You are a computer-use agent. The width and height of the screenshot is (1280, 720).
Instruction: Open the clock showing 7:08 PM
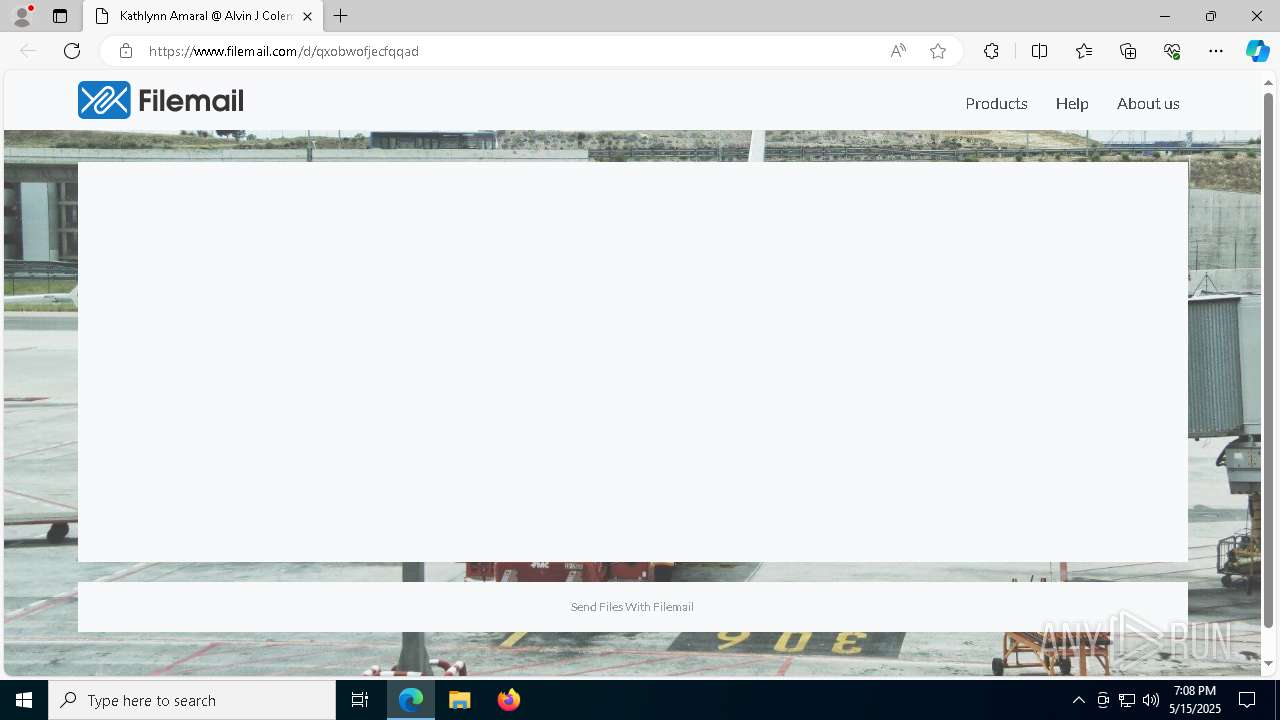(x=1195, y=700)
